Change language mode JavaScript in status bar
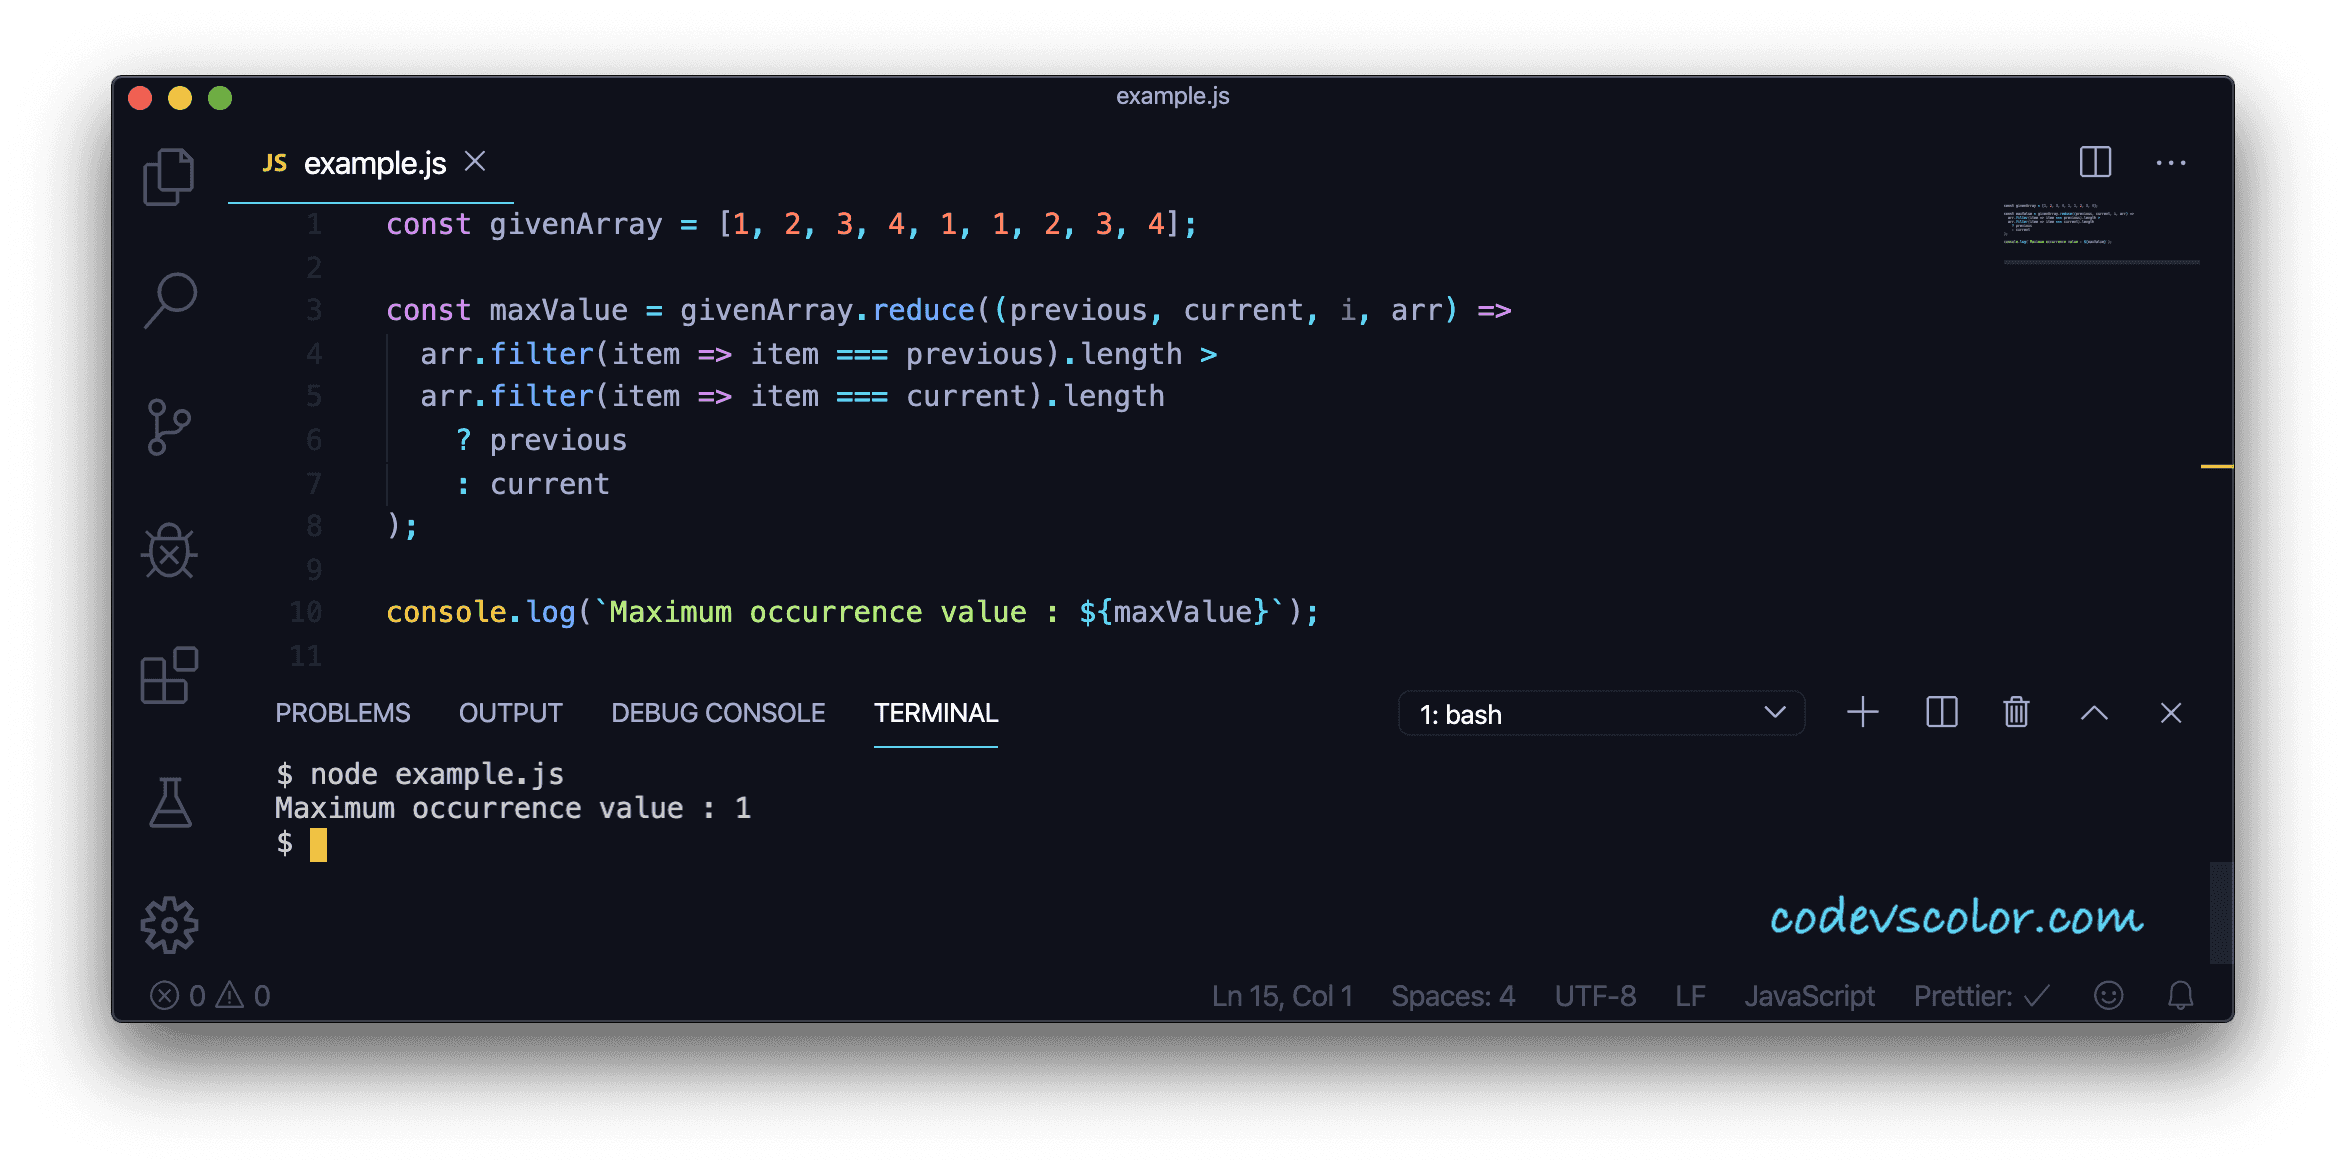This screenshot has width=2346, height=1170. click(x=1809, y=996)
